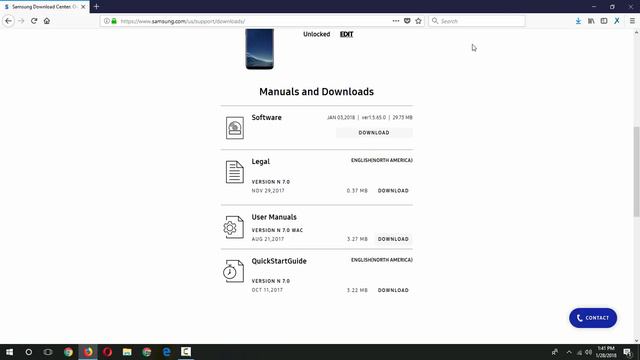The width and height of the screenshot is (640, 360).
Task: Open a new tab with plus button
Action: (96, 7)
